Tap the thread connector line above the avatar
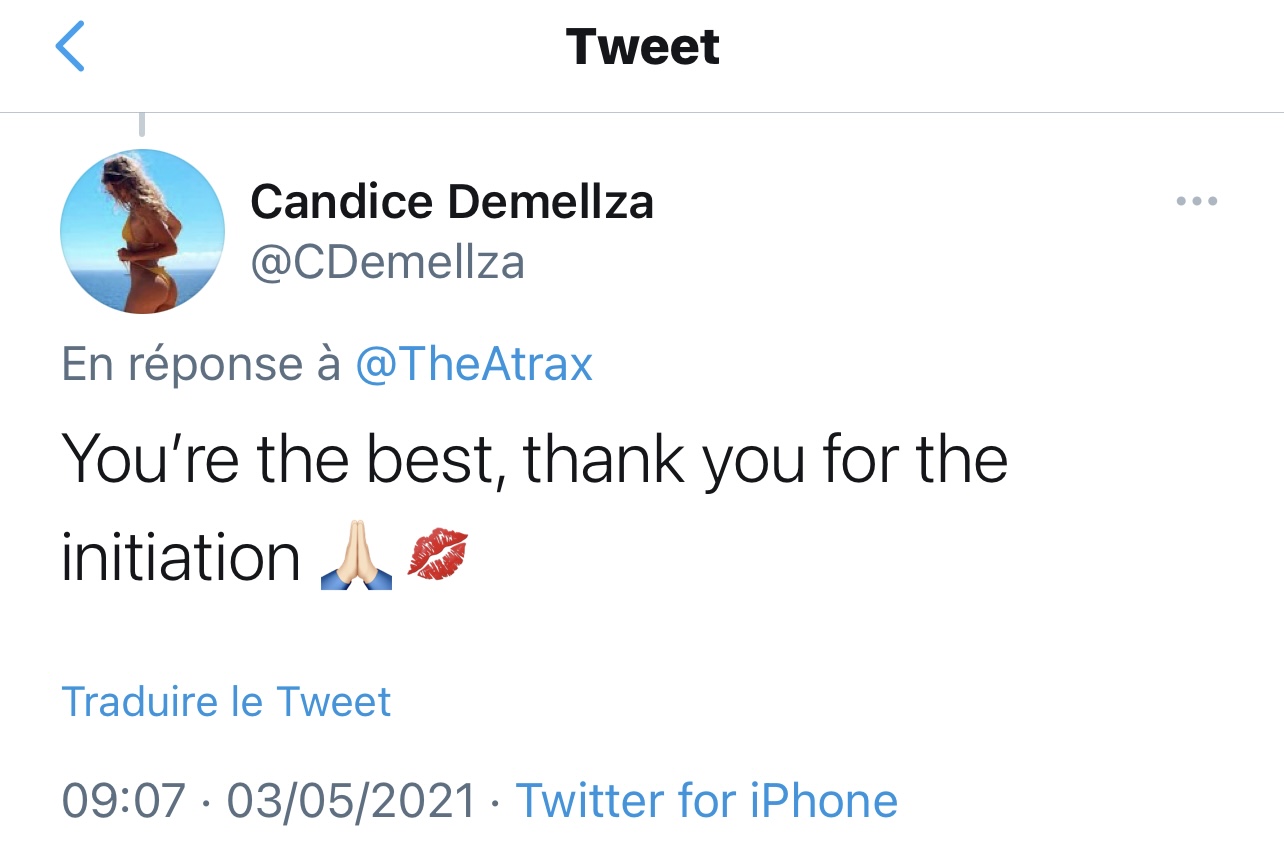The width and height of the screenshot is (1284, 857). [142, 125]
